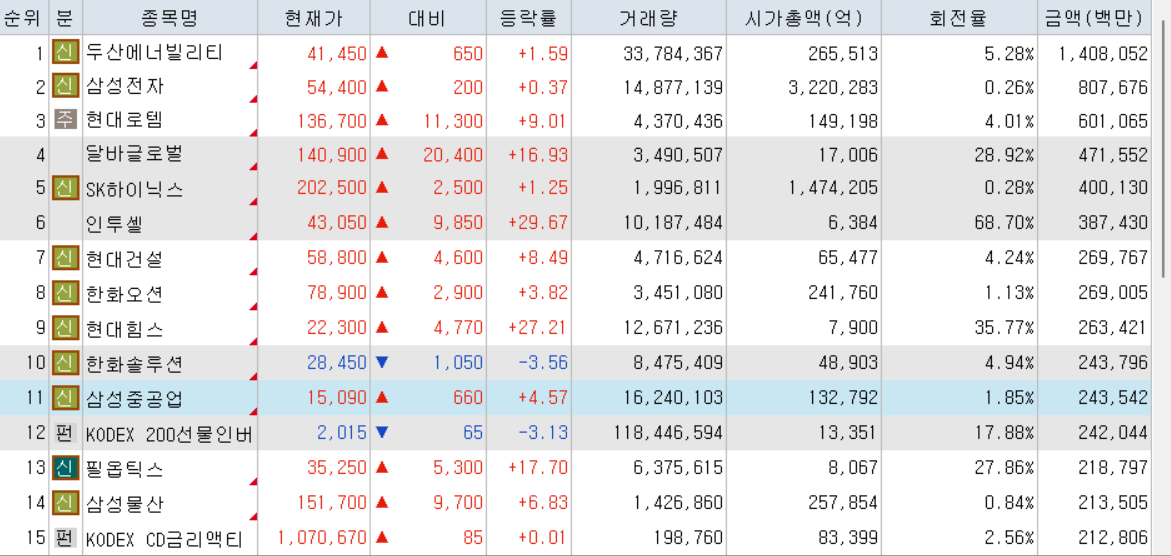The width and height of the screenshot is (1171, 556).
Task: Click change rate +17.70
Action: (538, 469)
